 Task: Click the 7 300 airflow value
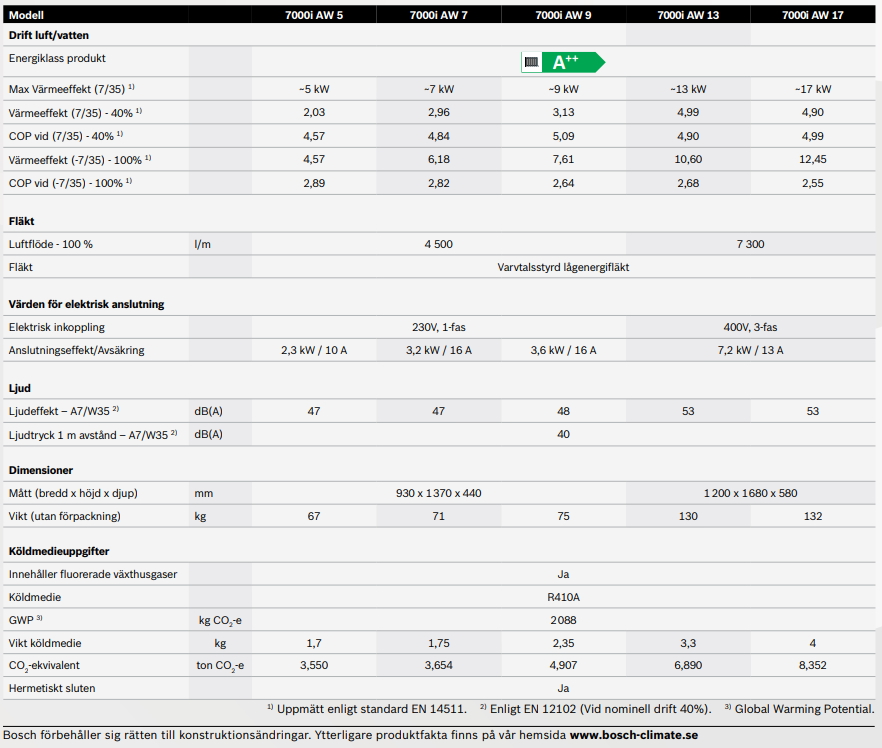(x=750, y=244)
